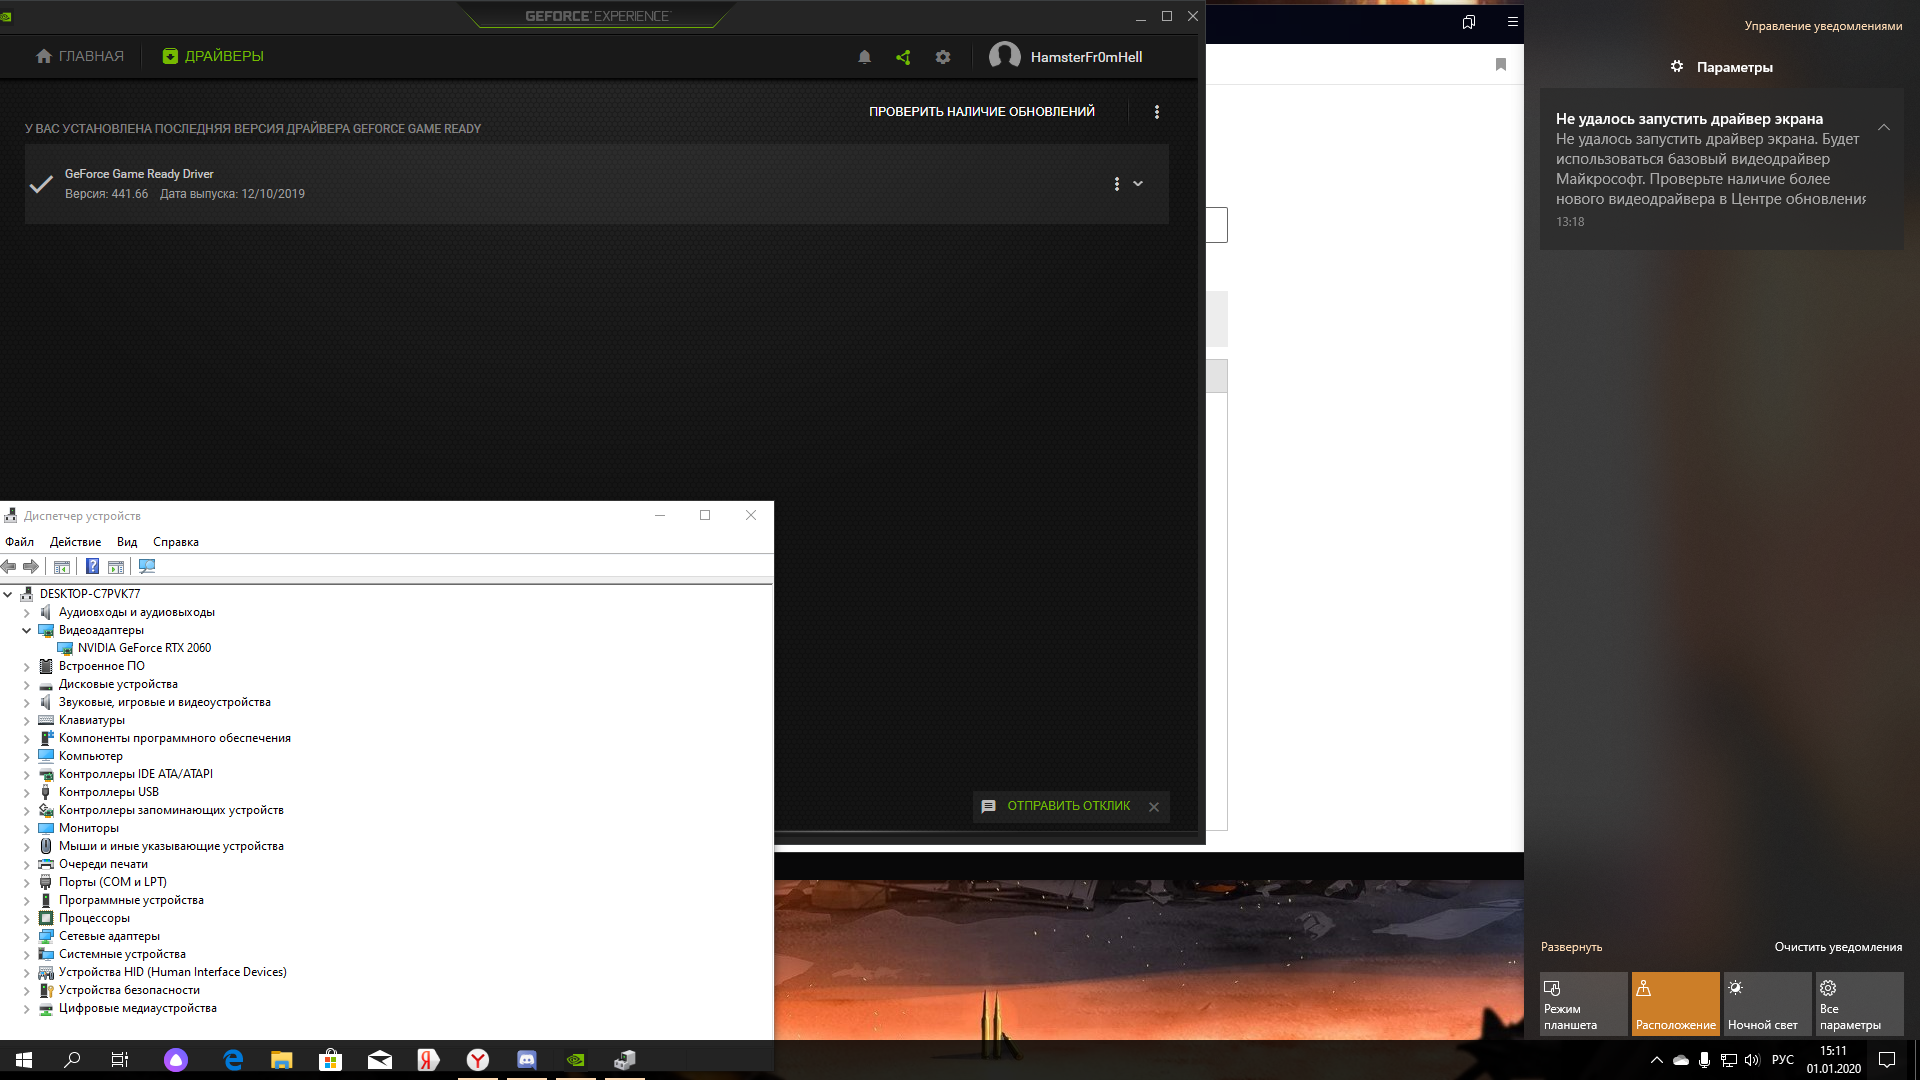1920x1080 pixels.
Task: Click ПРОВЕРИТЬ НАЛИЧИЕ ОБНОВЛЕНИЙ button
Action: pos(982,112)
